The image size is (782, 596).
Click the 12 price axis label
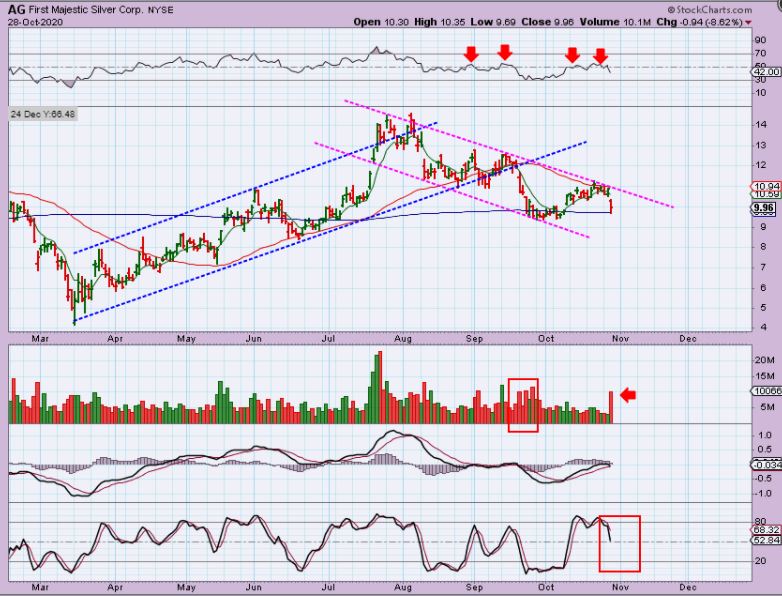761,165
